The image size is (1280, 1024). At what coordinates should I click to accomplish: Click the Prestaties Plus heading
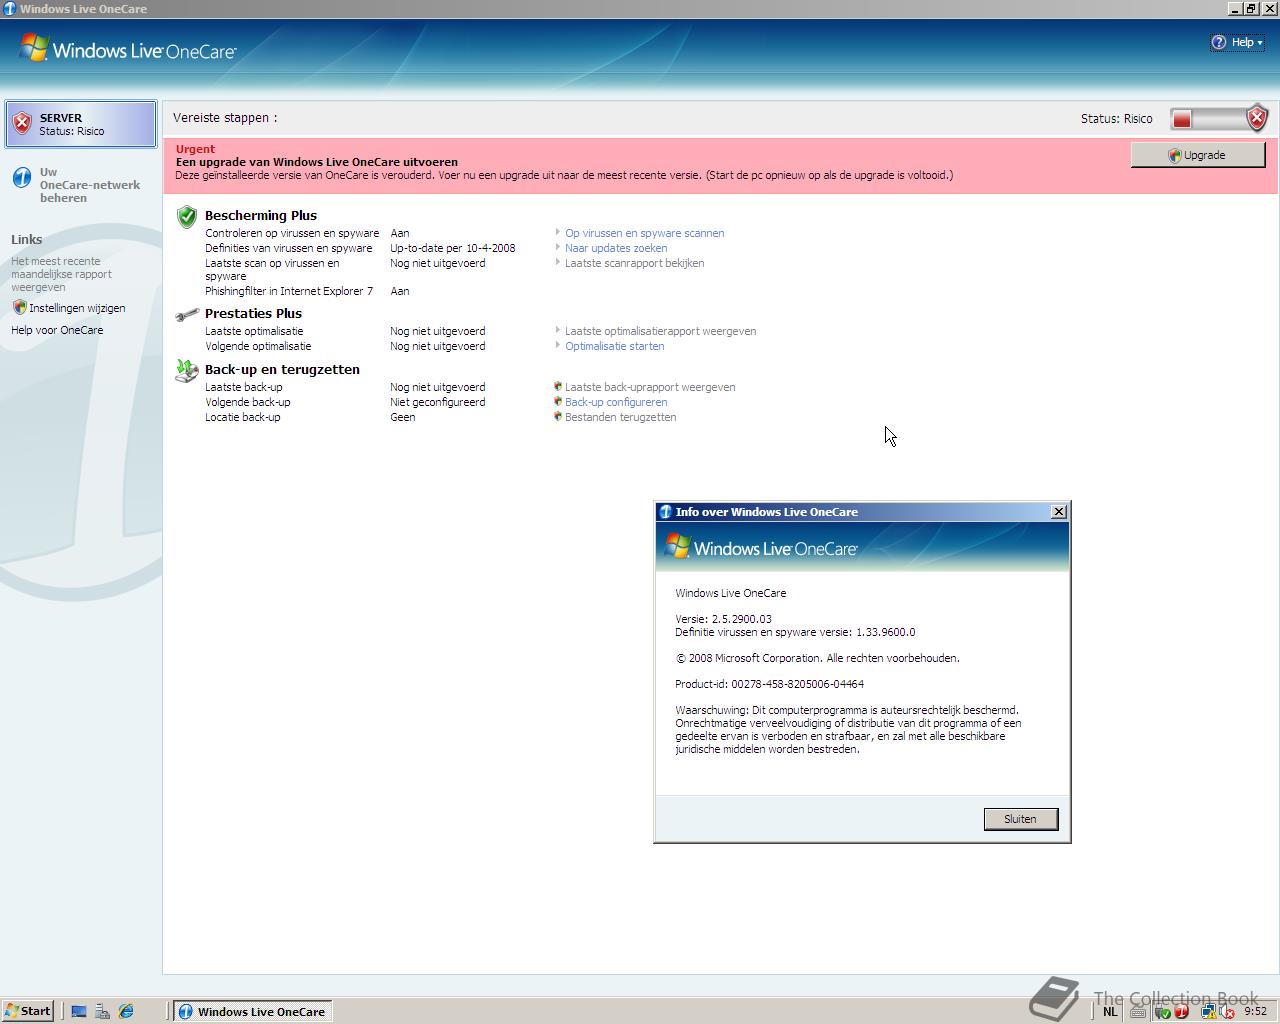click(253, 313)
